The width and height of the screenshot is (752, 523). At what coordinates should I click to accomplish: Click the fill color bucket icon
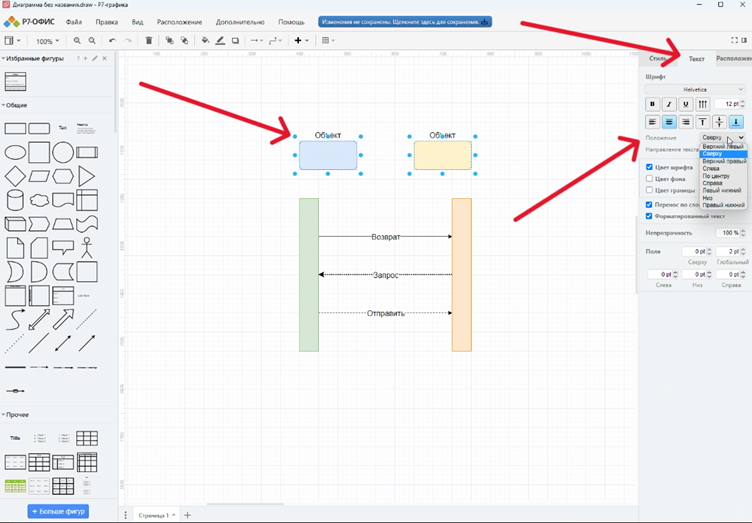205,41
